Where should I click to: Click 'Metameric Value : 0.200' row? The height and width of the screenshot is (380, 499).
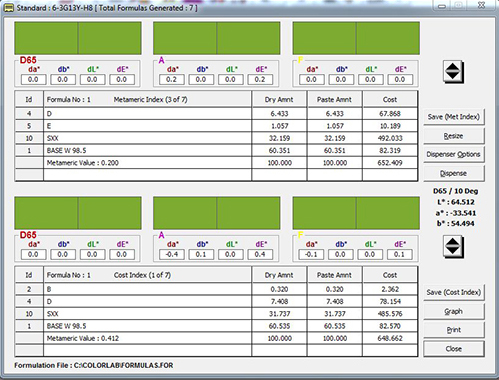point(216,163)
